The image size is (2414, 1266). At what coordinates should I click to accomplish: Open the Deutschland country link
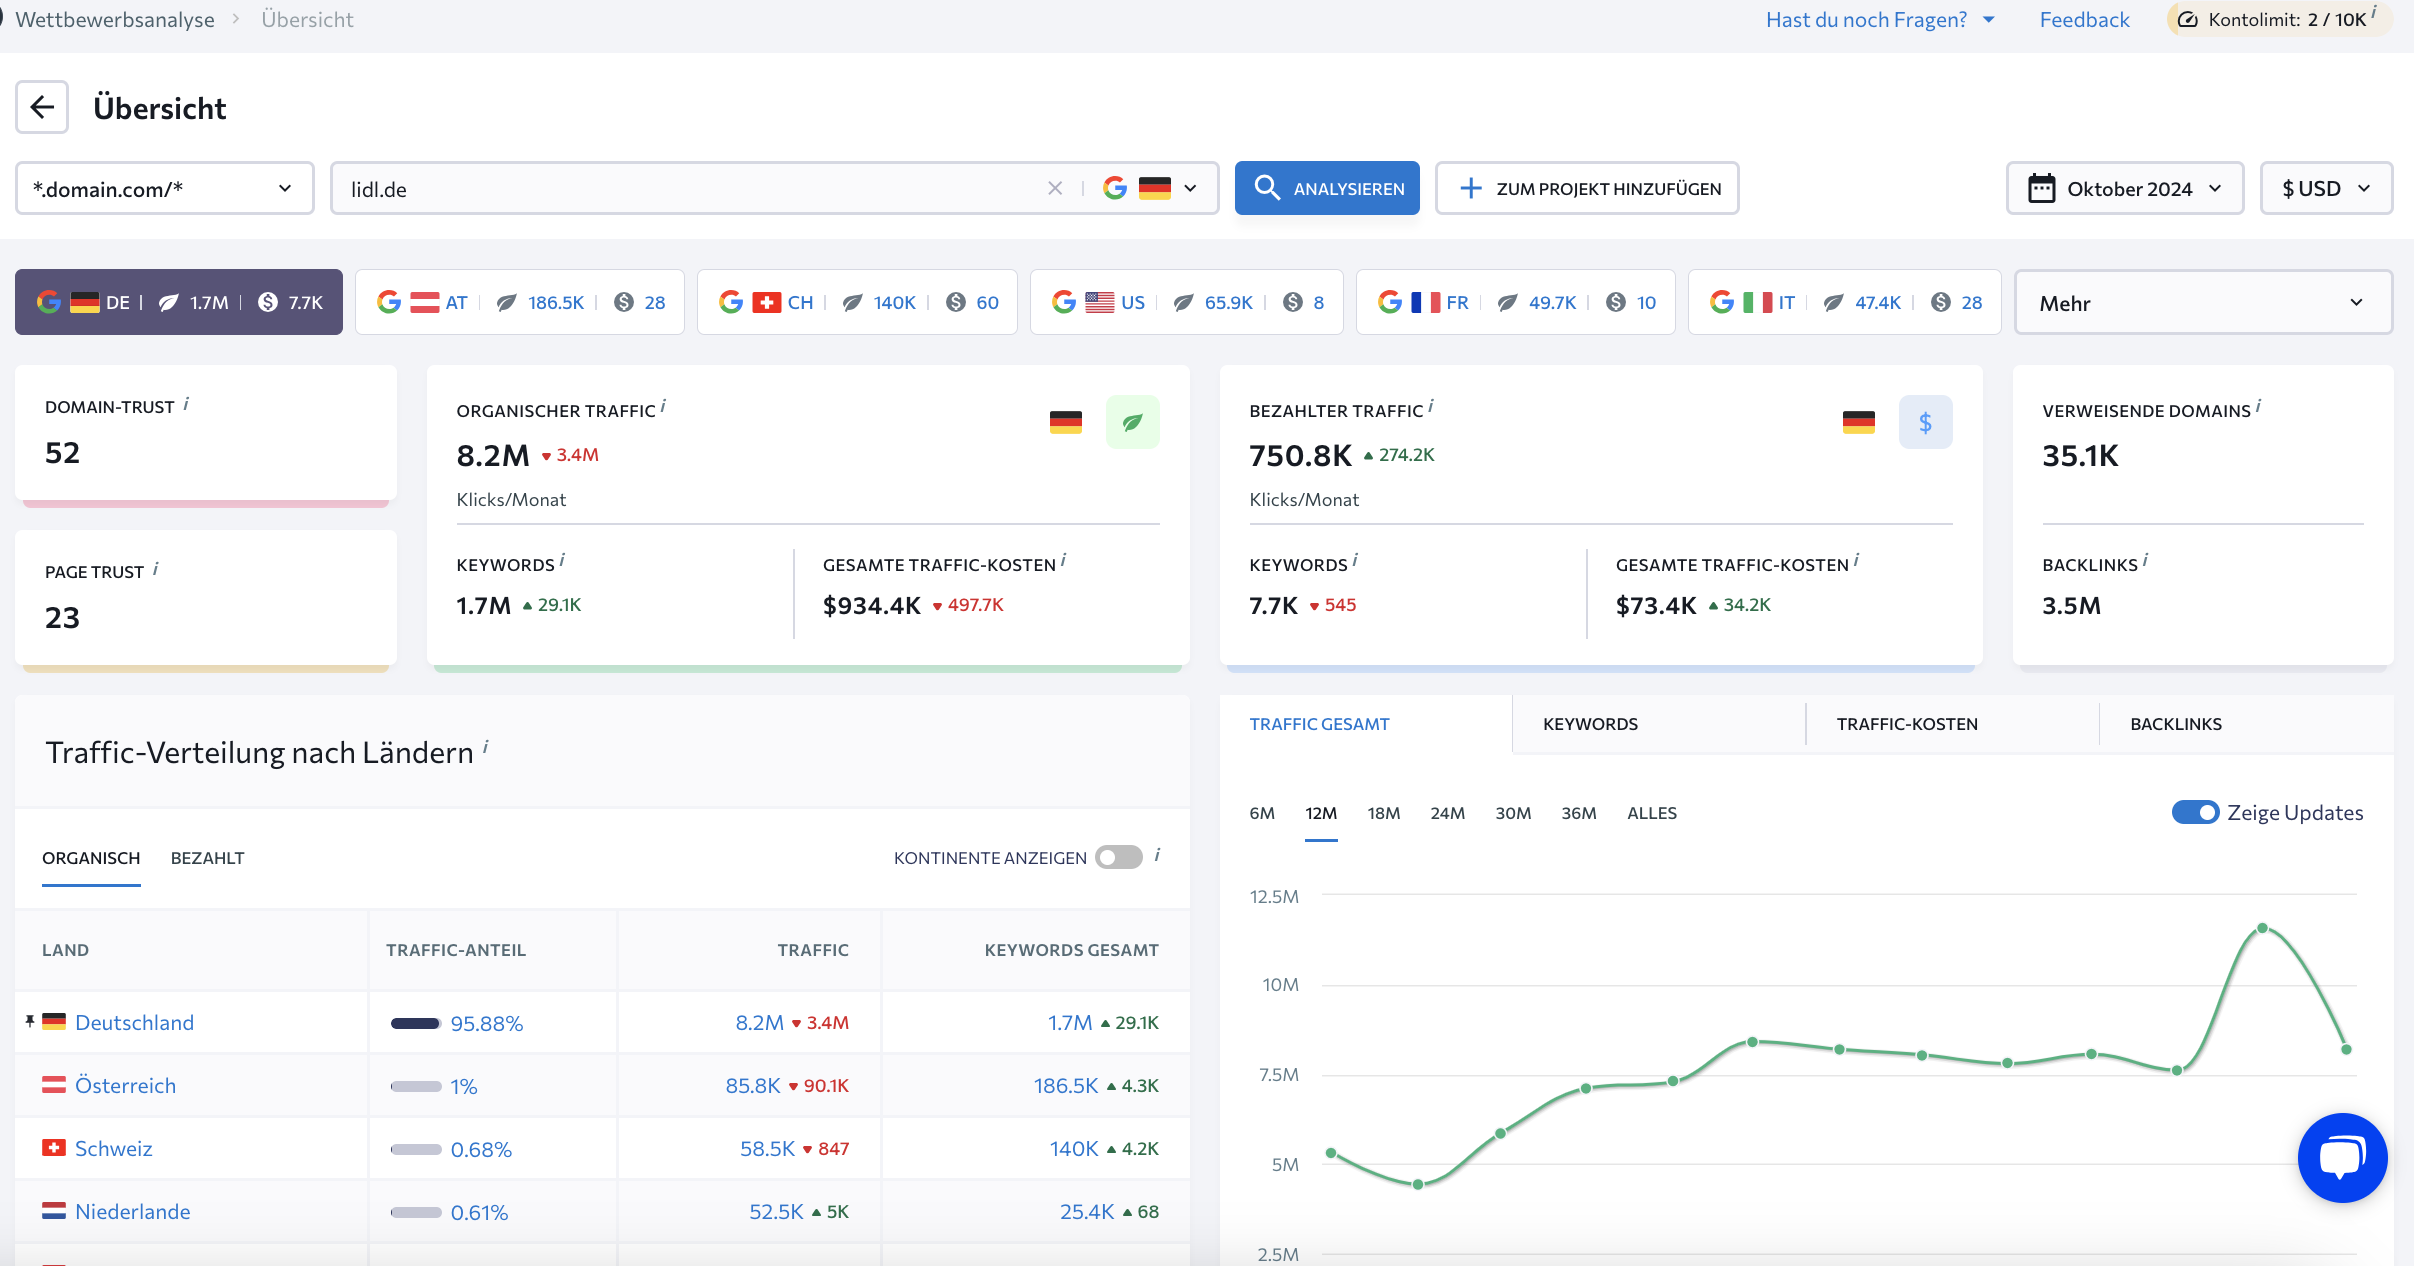[134, 1022]
